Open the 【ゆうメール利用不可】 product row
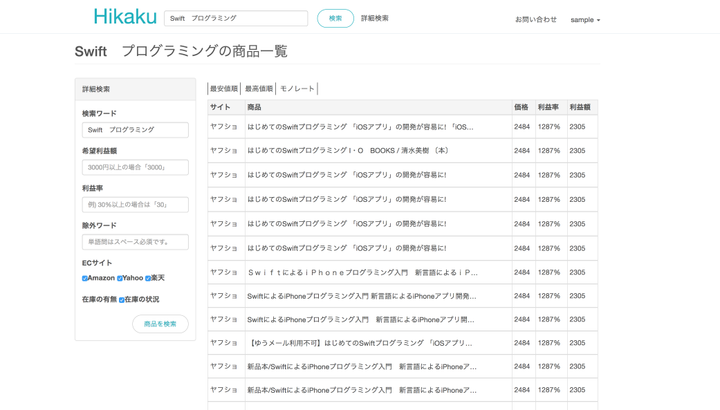 coord(346,343)
